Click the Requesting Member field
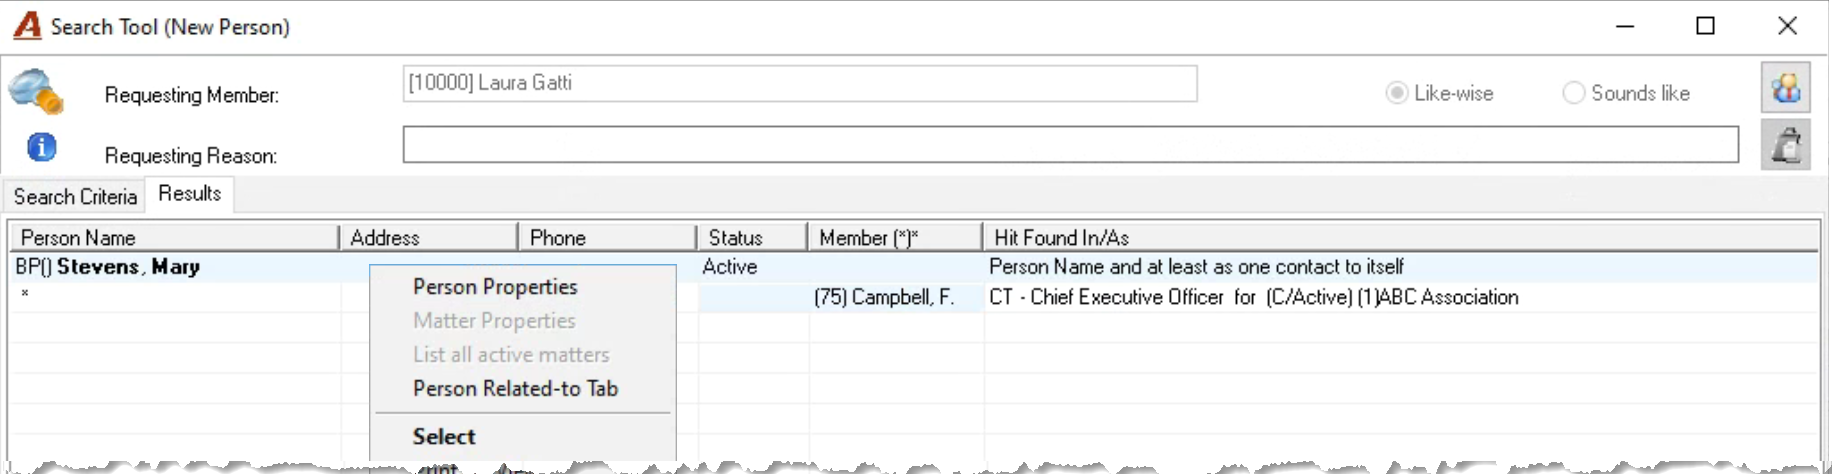The width and height of the screenshot is (1832, 474). coord(800,83)
